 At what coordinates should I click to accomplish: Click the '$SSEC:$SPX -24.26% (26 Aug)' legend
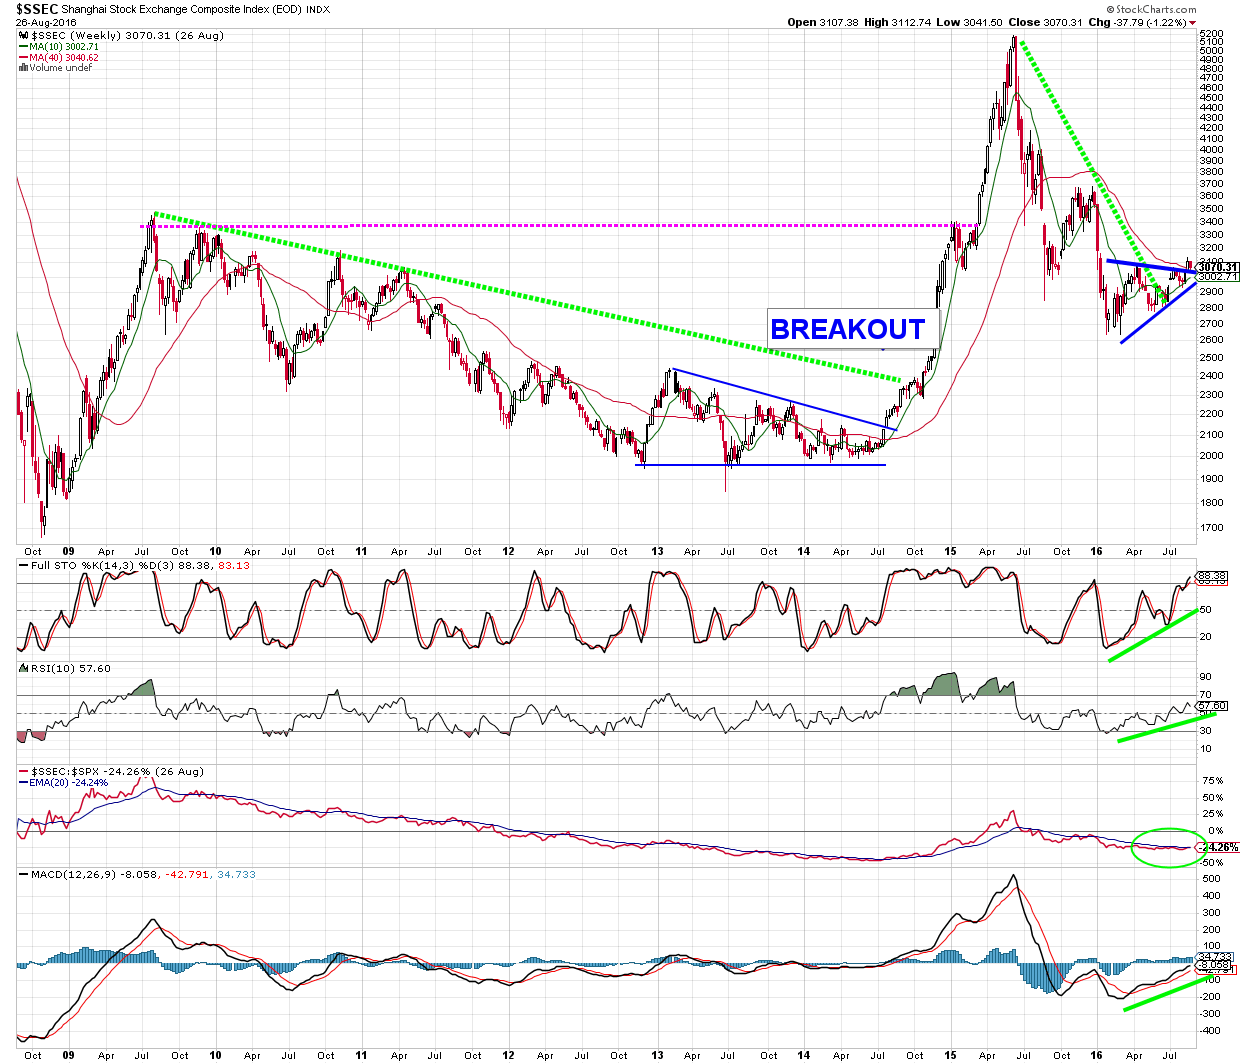(118, 772)
